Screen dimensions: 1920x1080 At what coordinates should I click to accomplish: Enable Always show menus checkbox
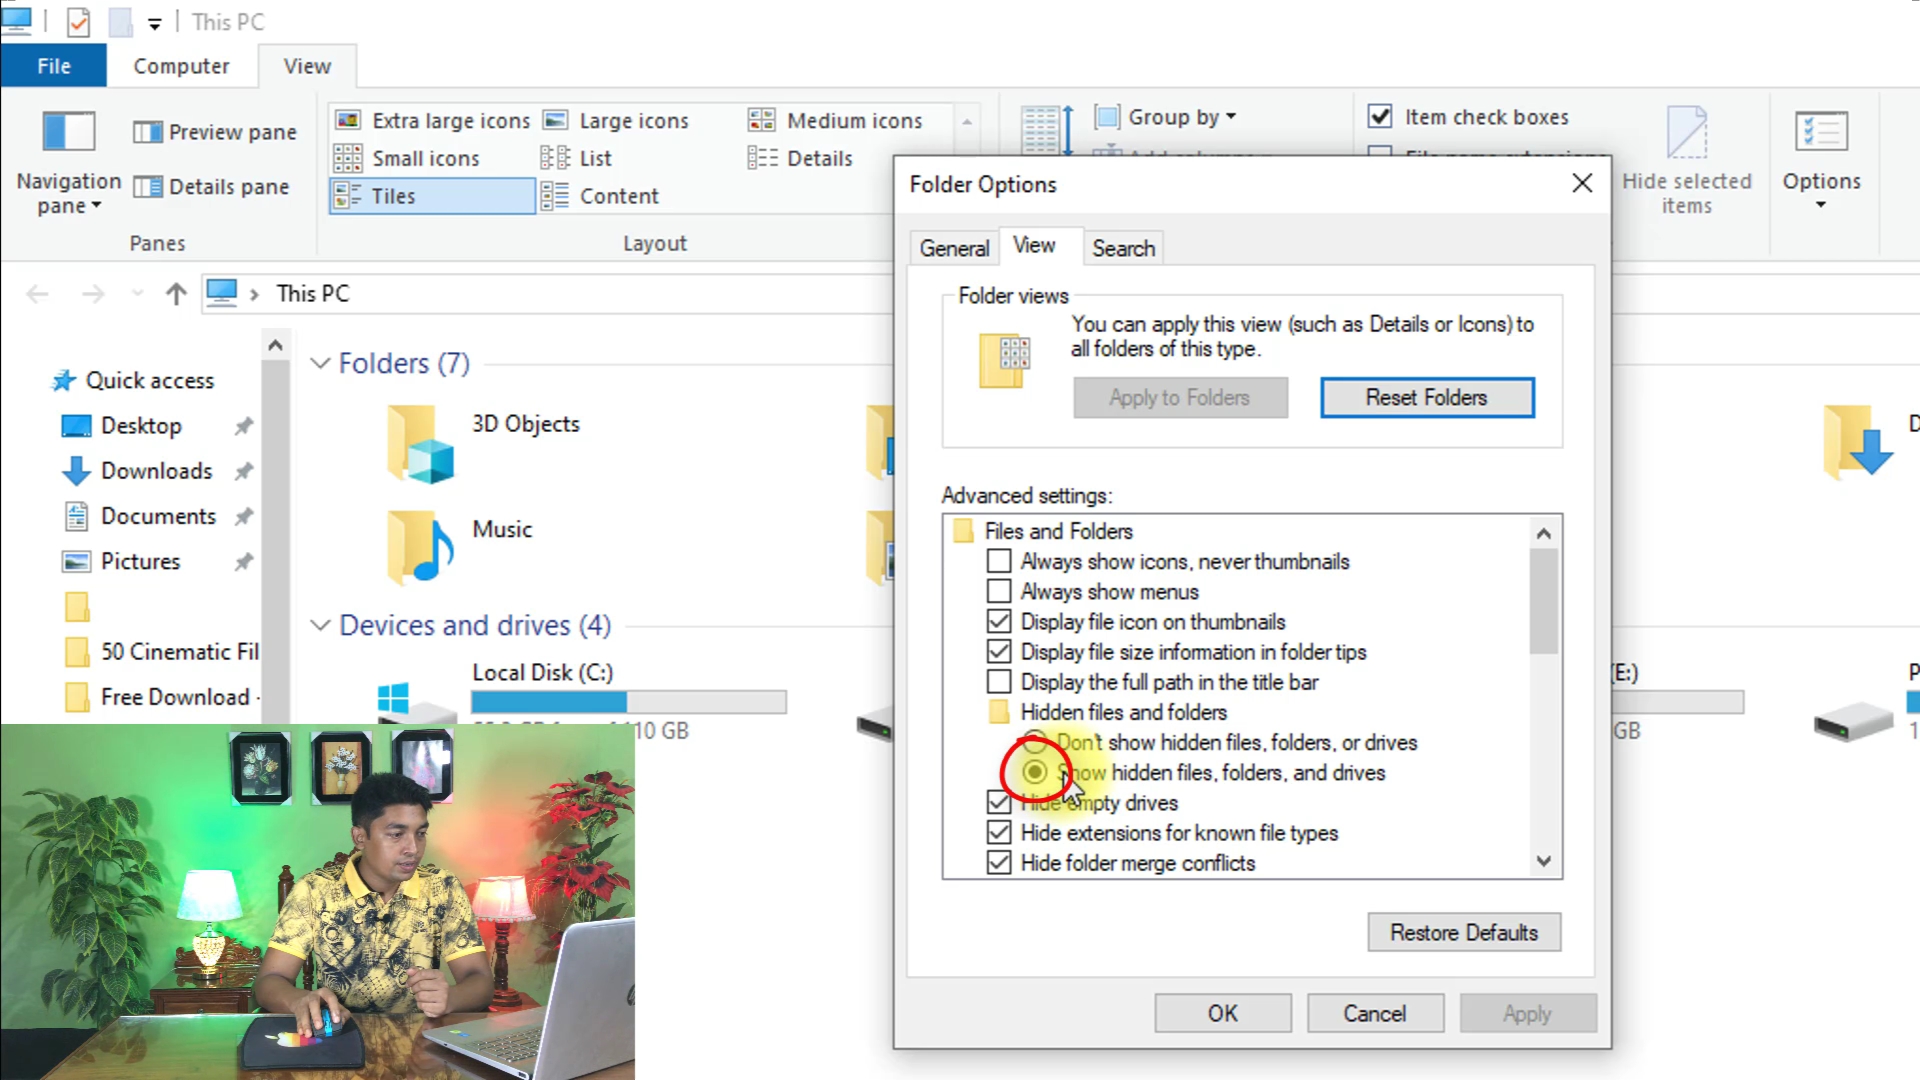click(998, 591)
